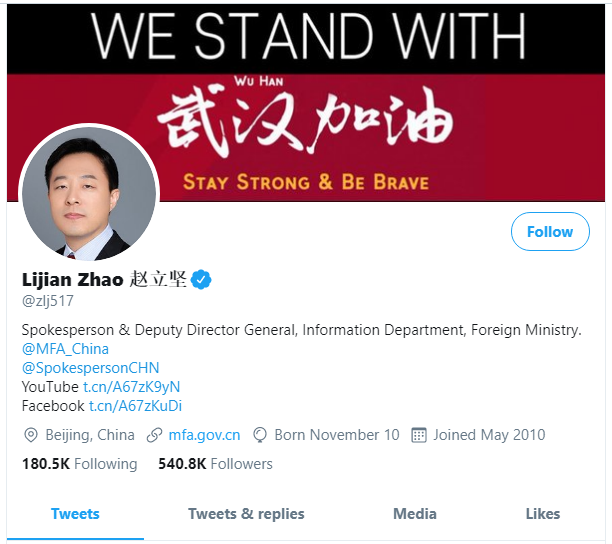Open the circular profile photo
612x544 pixels.
(x=89, y=194)
